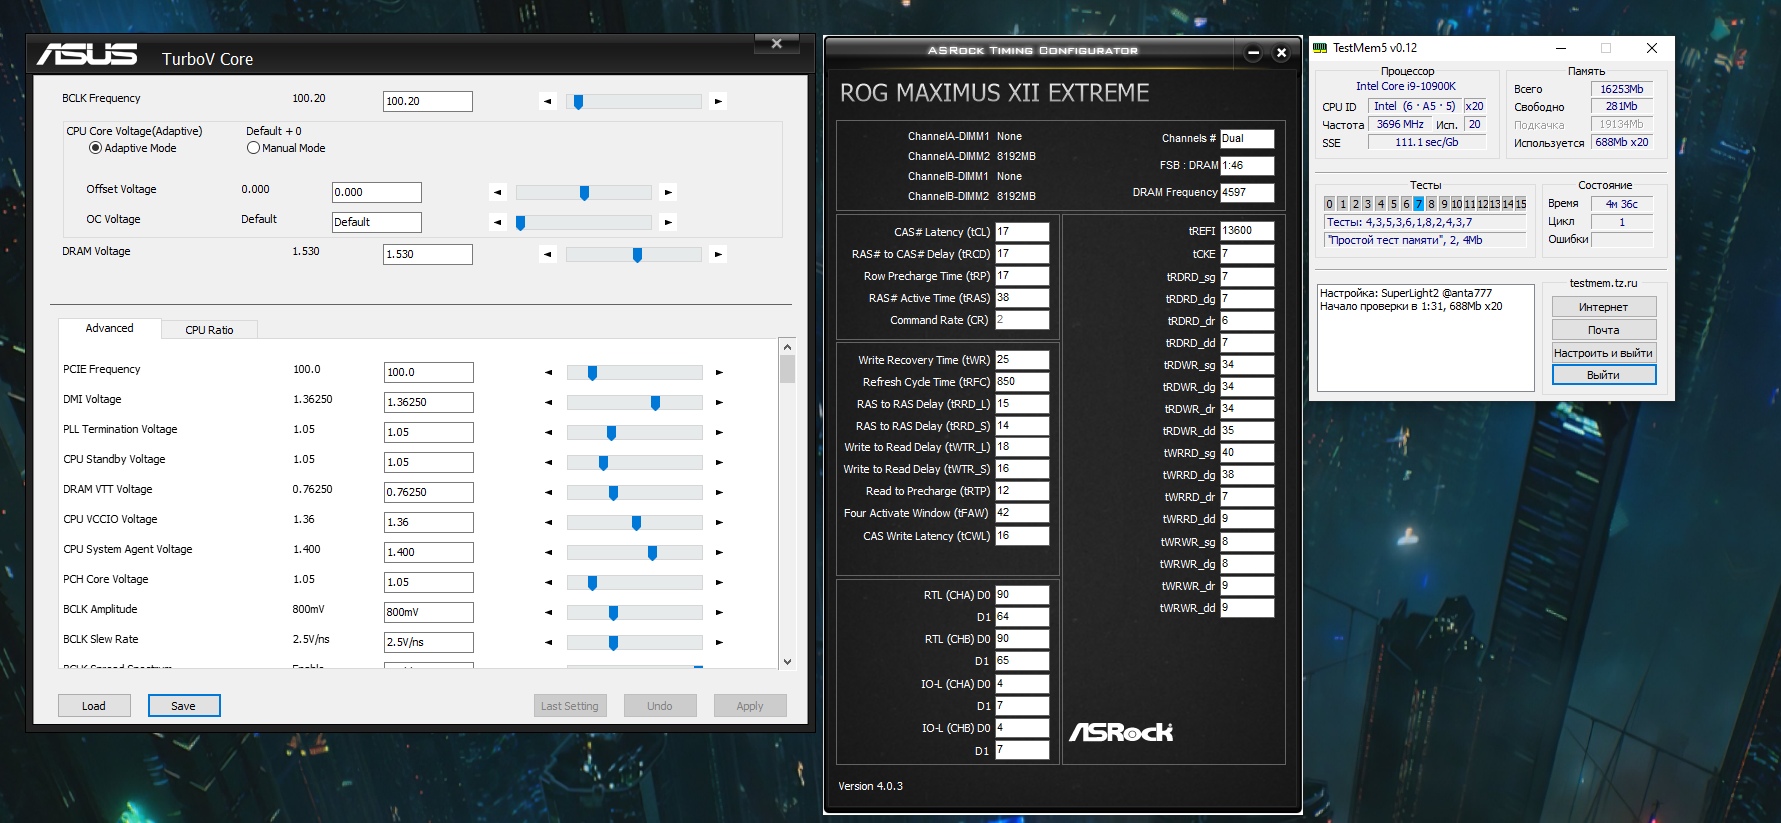Click the Настроить и выйти button
Image resolution: width=1781 pixels, height=823 pixels.
1604,353
